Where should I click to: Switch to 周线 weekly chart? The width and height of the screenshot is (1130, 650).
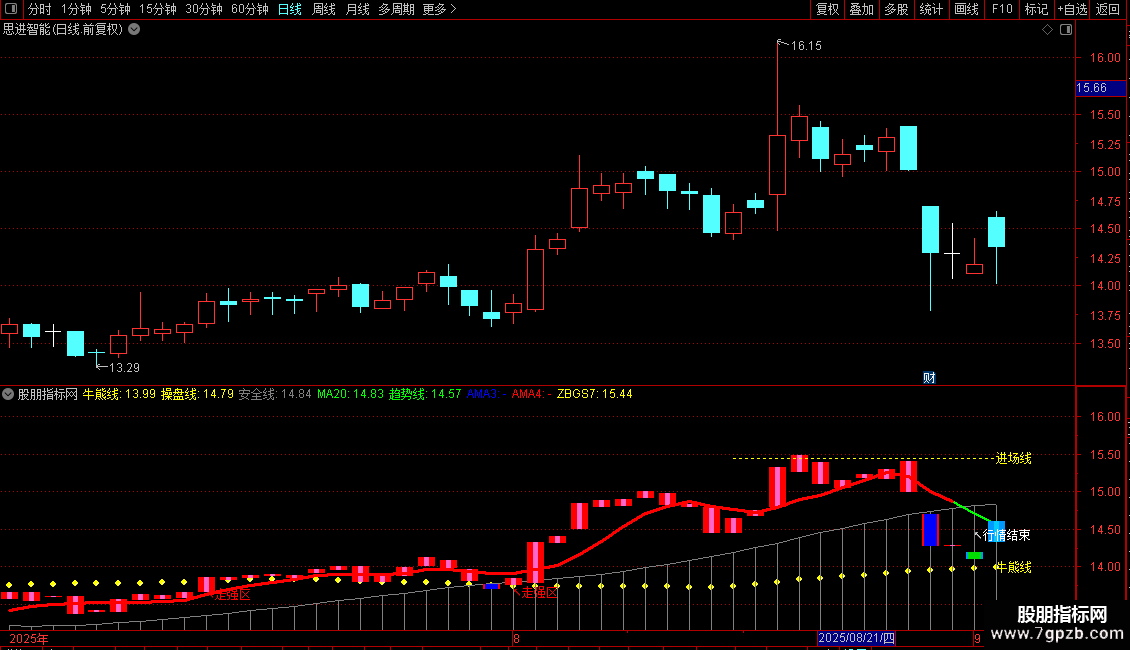click(x=324, y=9)
